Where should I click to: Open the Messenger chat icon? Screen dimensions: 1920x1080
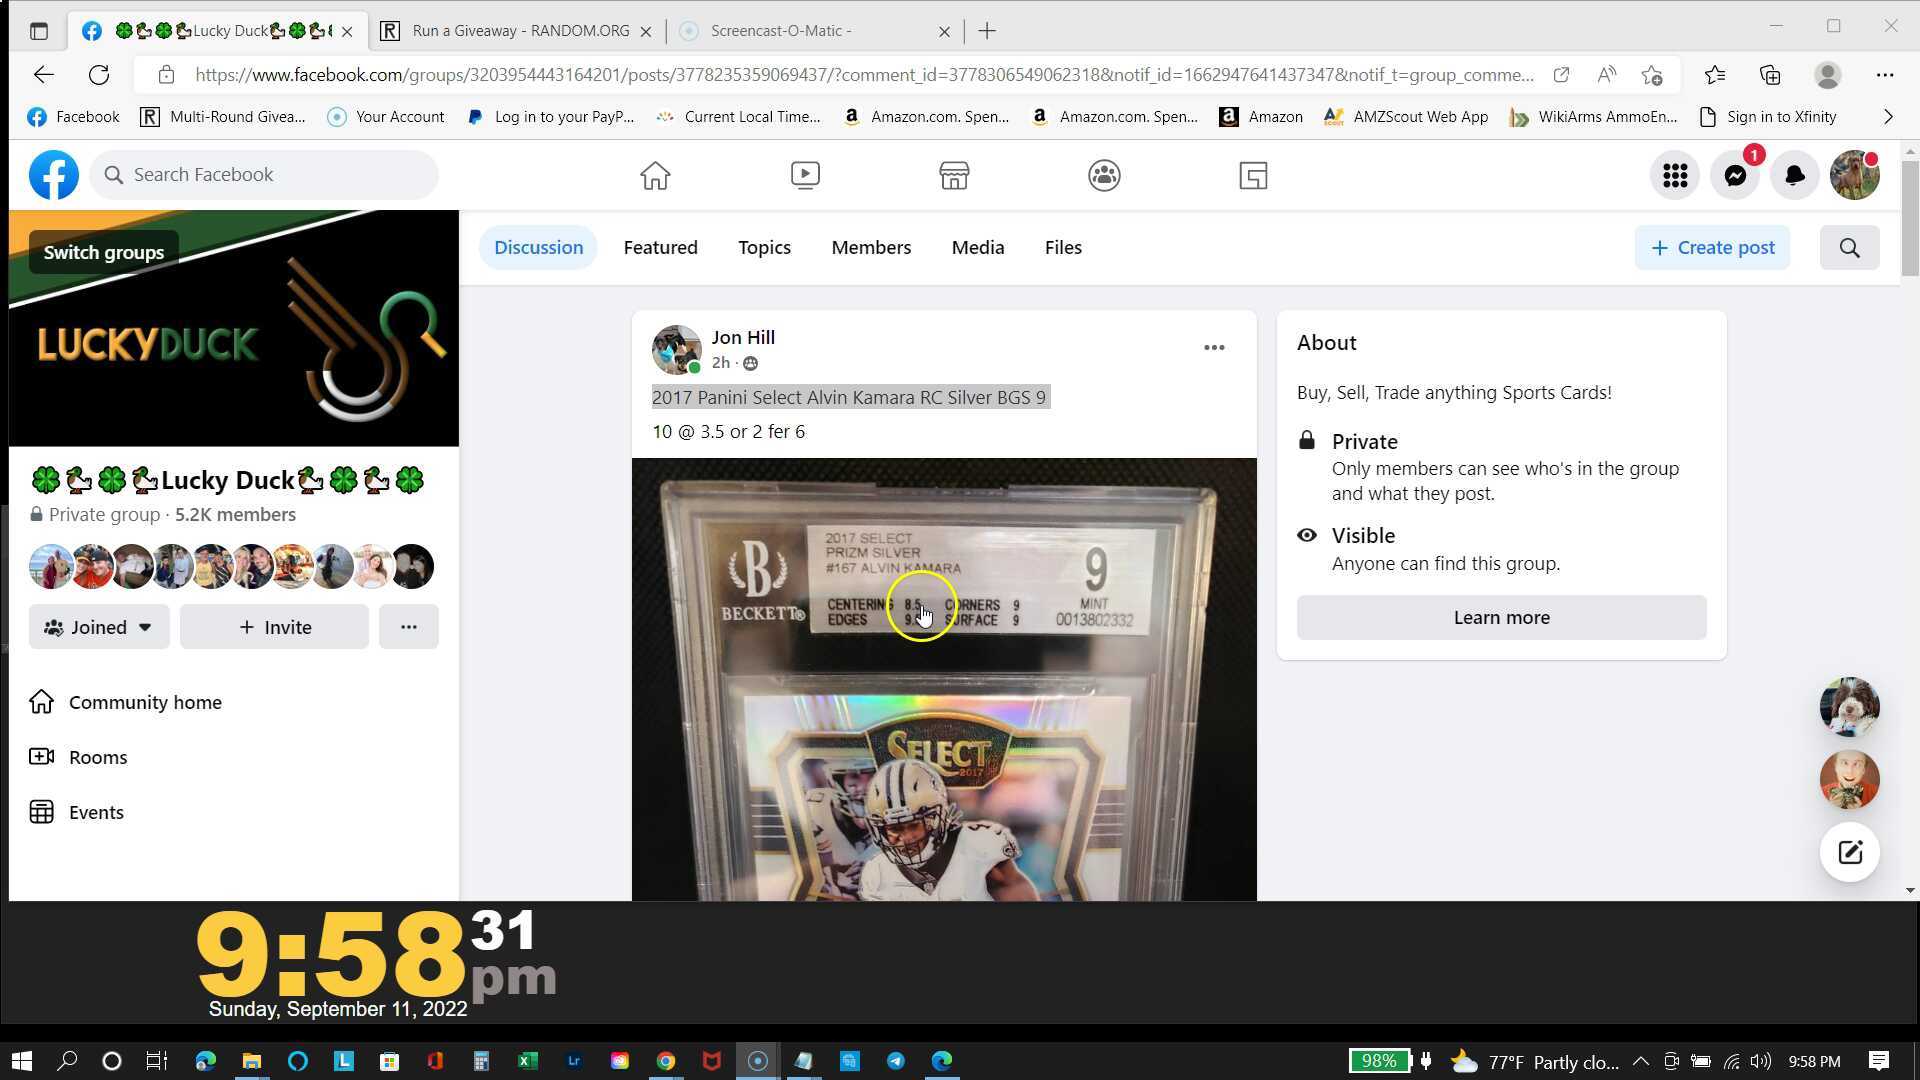coord(1735,176)
